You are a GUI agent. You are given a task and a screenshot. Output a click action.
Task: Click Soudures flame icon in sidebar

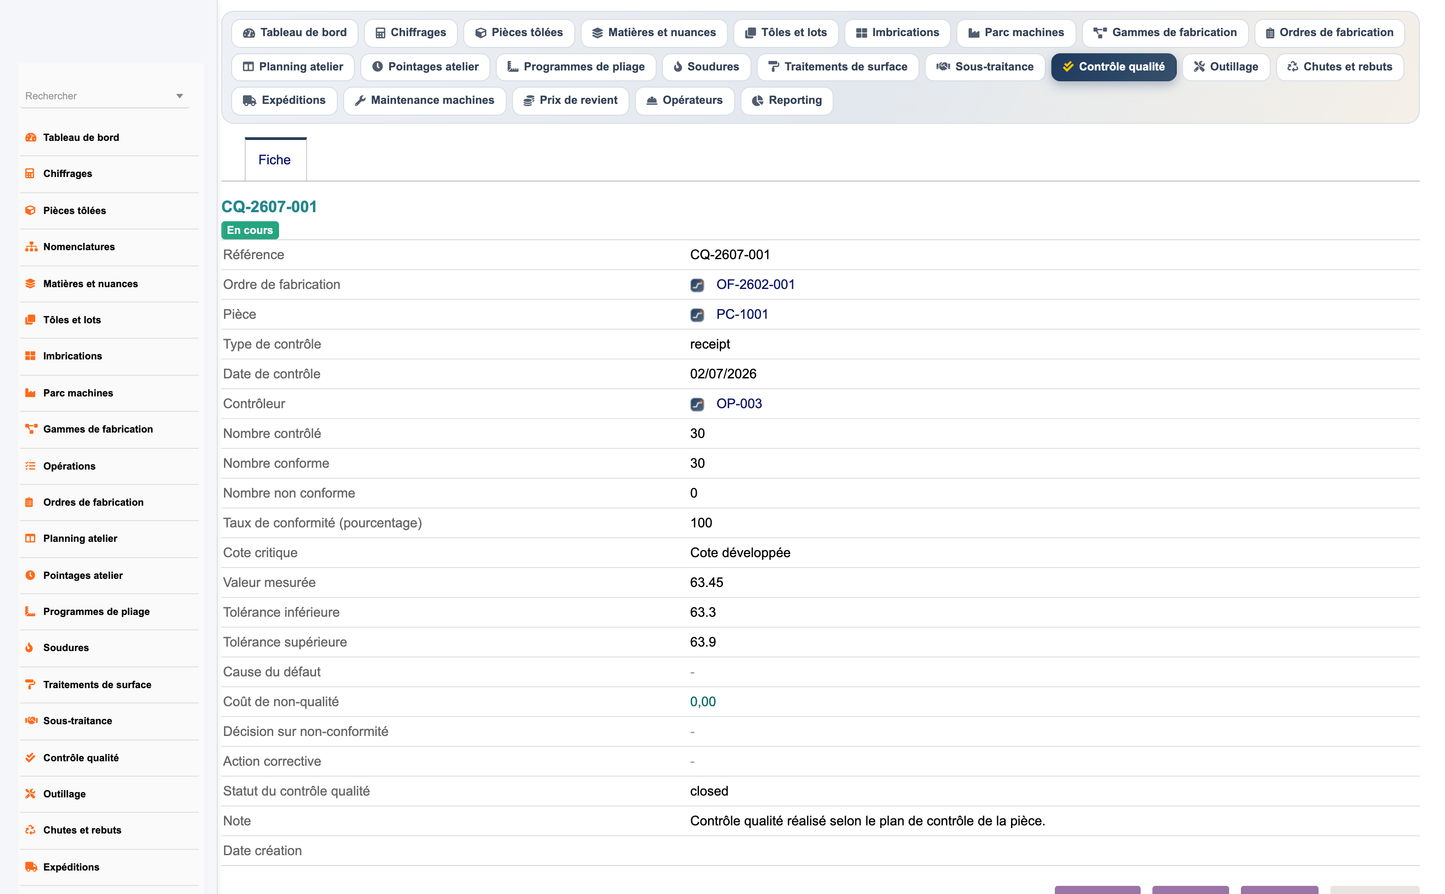[30, 648]
